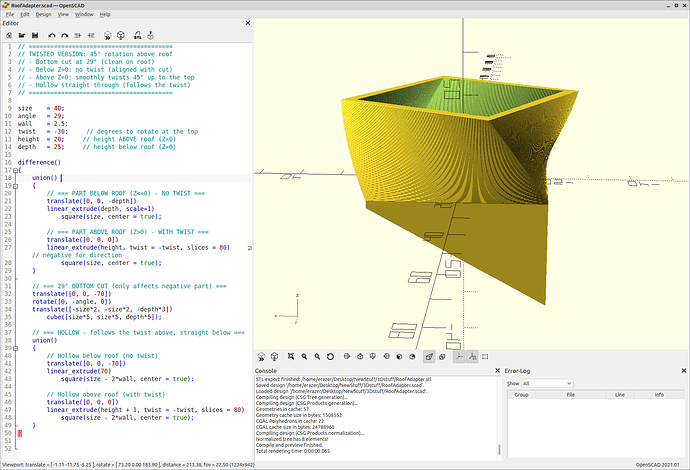The height and width of the screenshot is (470, 690).
Task: Click Render icon in the viewer toolbar
Action: 274,356
